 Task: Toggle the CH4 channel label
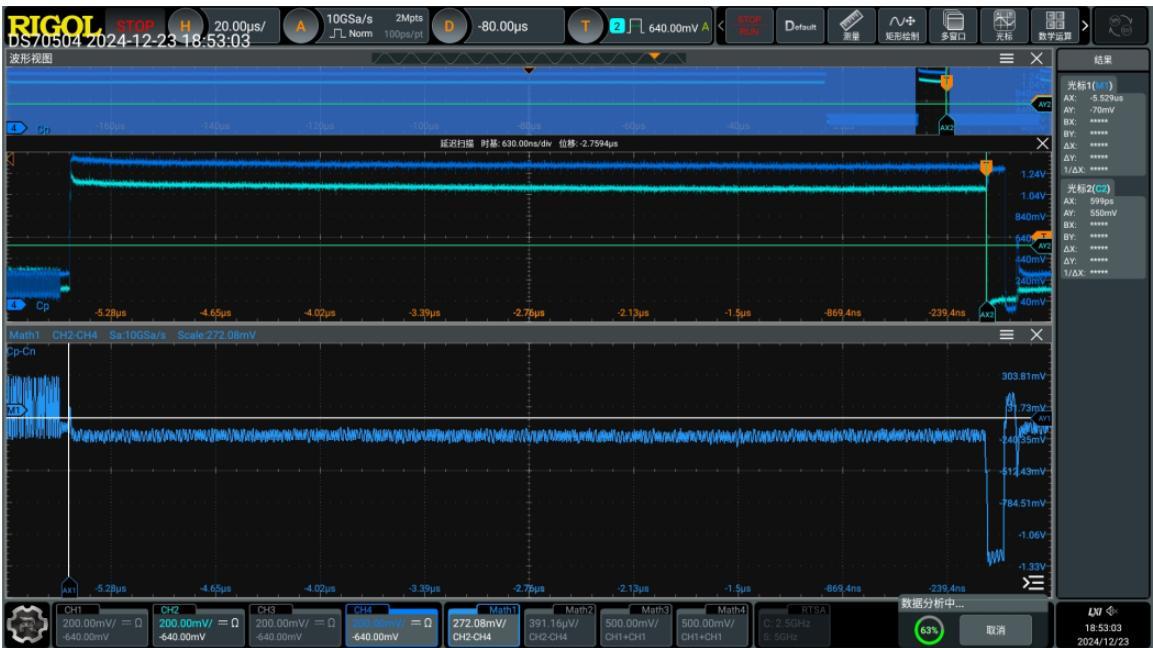tap(363, 610)
